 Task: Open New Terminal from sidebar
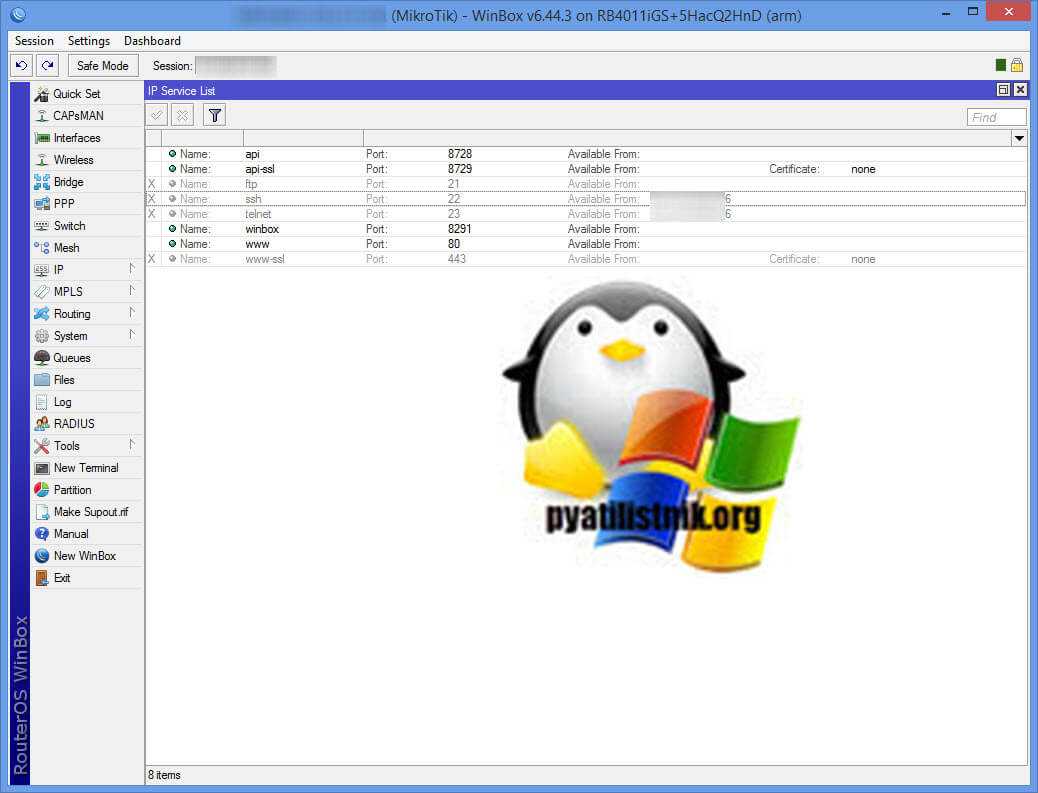coord(87,468)
